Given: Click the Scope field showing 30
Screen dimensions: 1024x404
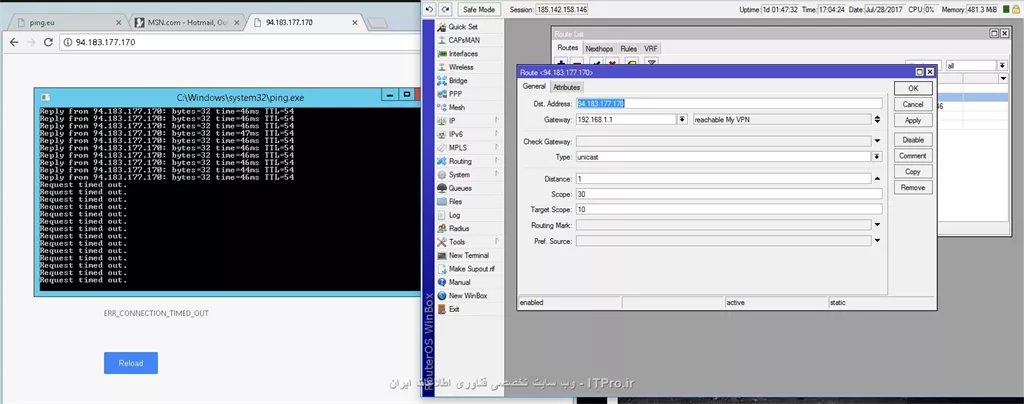Looking at the screenshot, I should pos(729,194).
